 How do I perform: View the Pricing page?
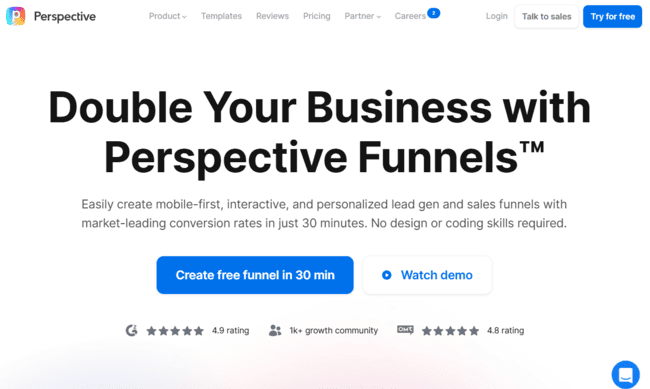click(x=317, y=16)
